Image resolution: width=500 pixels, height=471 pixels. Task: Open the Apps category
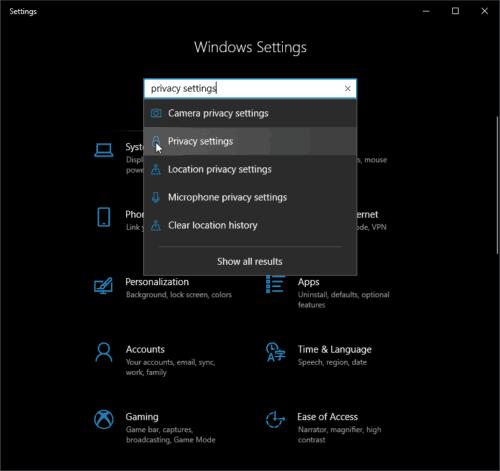(328, 293)
